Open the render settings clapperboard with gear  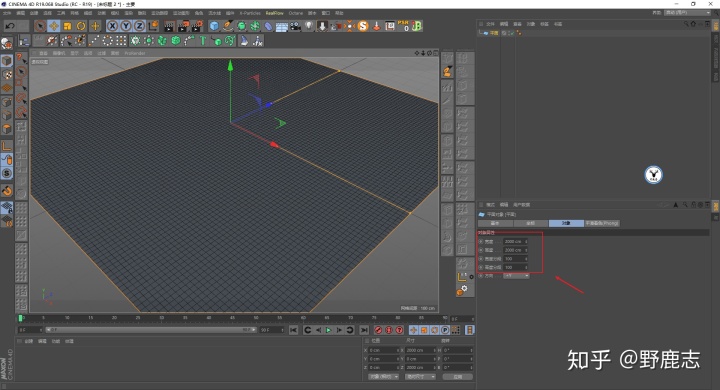coord(197,26)
